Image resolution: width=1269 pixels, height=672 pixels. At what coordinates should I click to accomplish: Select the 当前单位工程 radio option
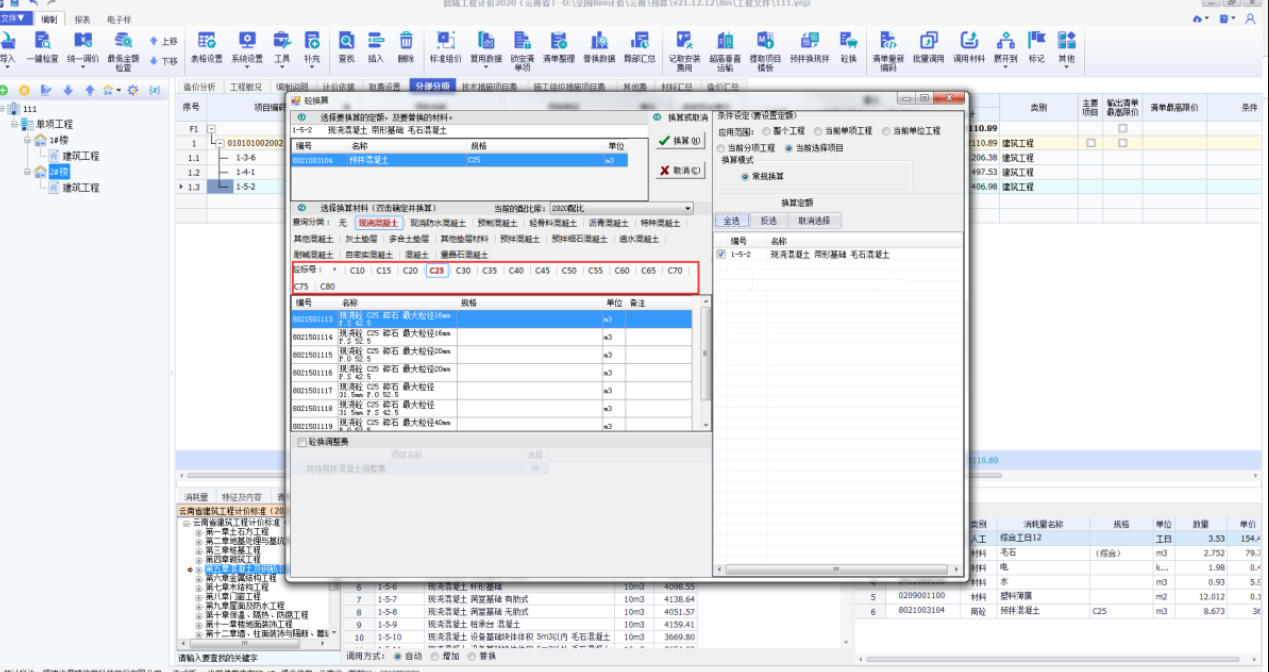886,131
